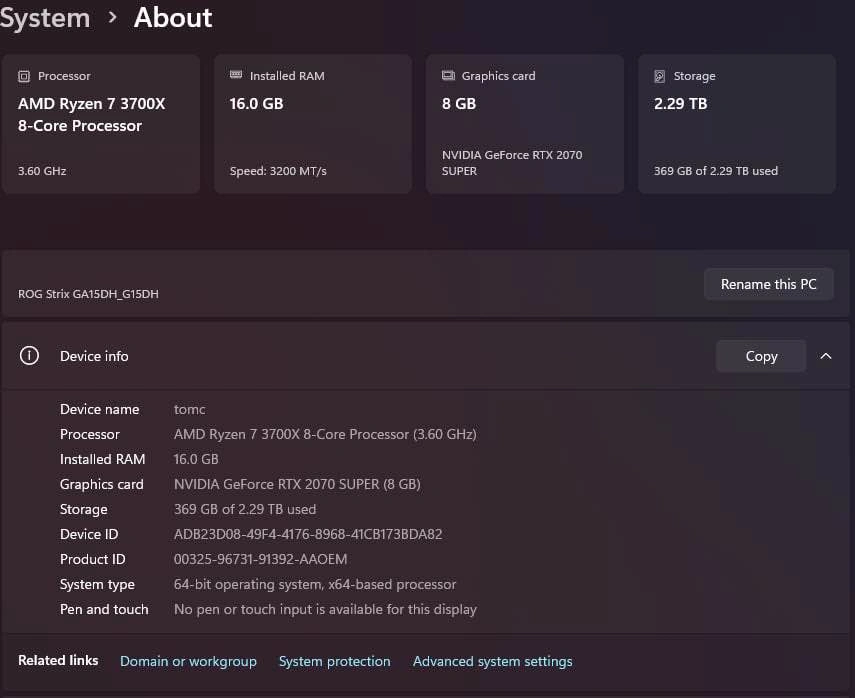Click the Installed RAM memory icon
This screenshot has width=855, height=698.
click(x=236, y=75)
